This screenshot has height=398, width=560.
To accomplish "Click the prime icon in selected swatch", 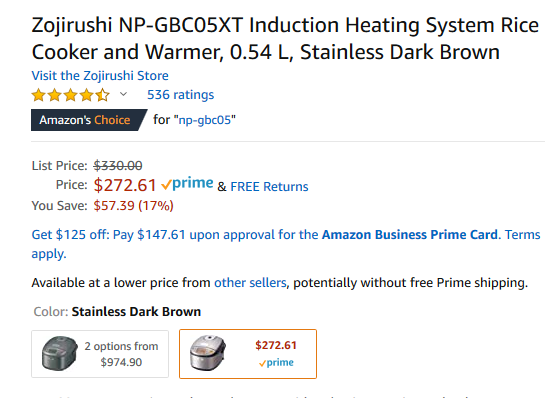I will (x=276, y=363).
